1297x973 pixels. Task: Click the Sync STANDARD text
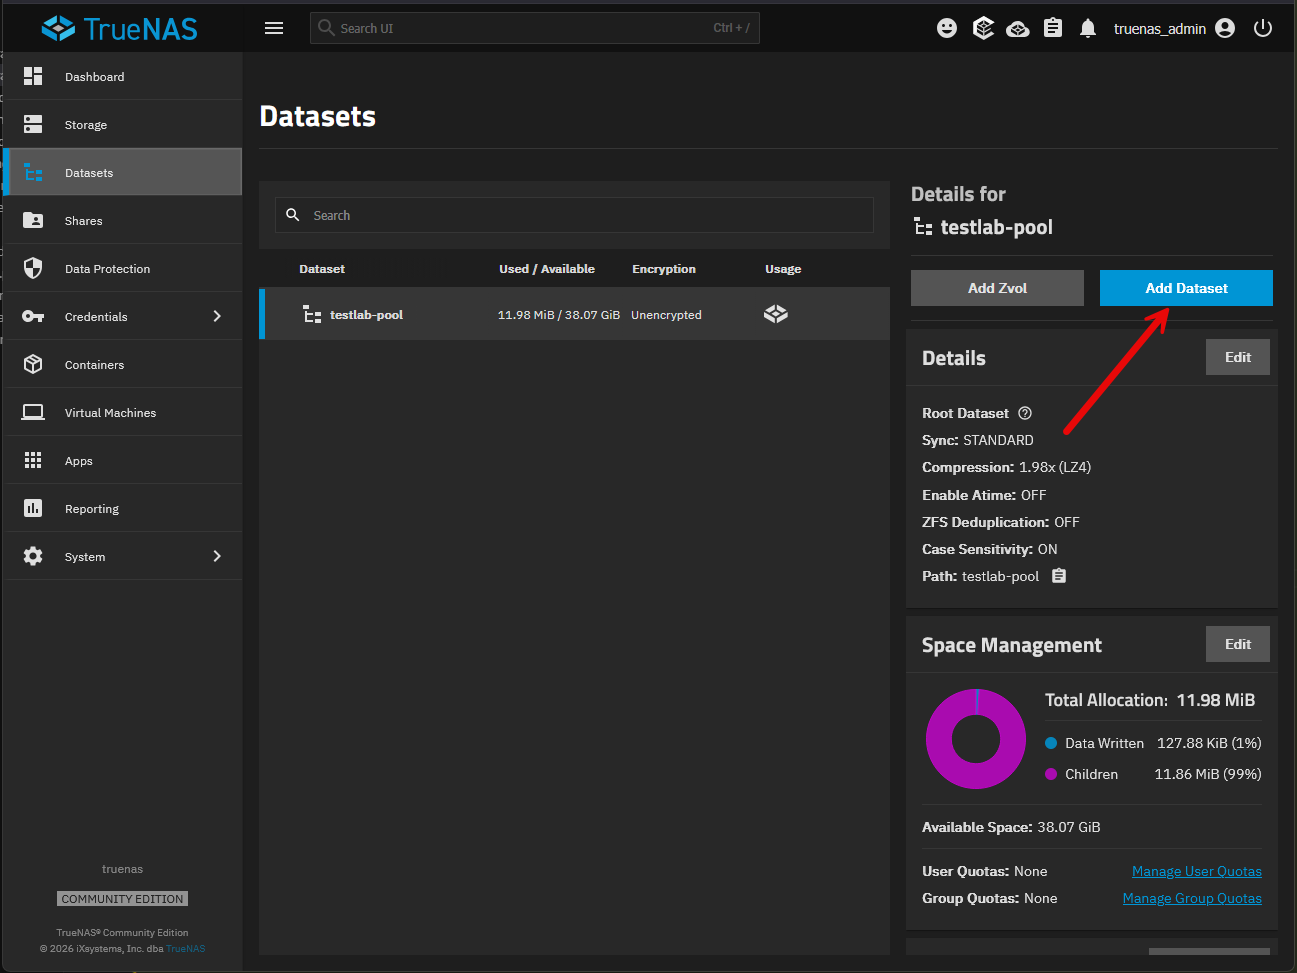click(x=978, y=440)
